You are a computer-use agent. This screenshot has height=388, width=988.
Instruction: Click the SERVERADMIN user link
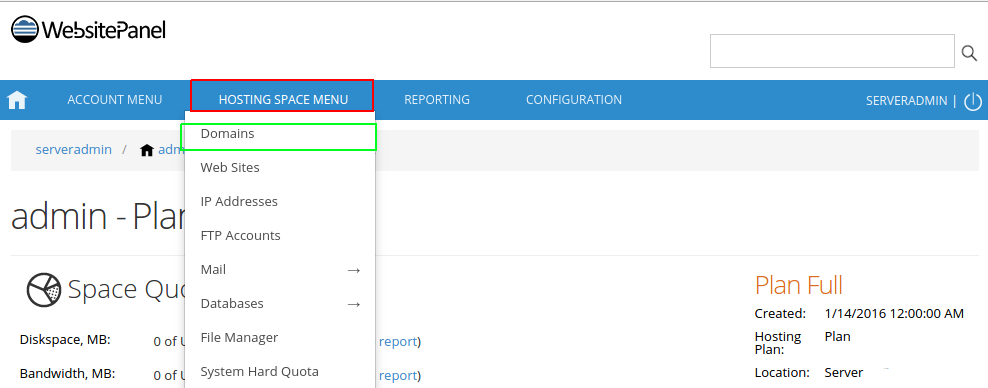click(906, 100)
